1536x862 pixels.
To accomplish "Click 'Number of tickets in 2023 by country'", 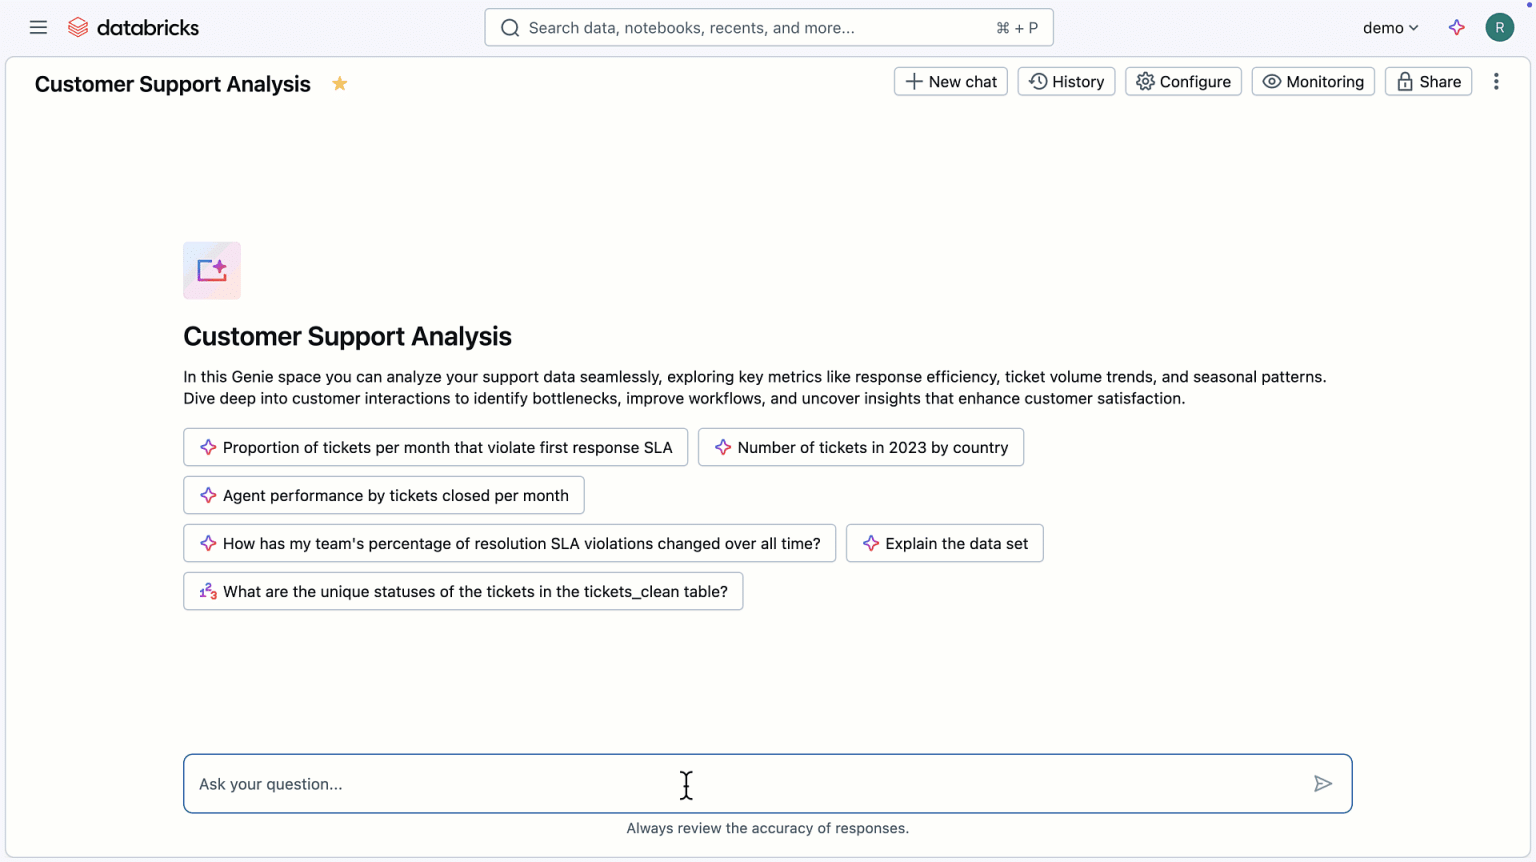I will click(x=860, y=447).
